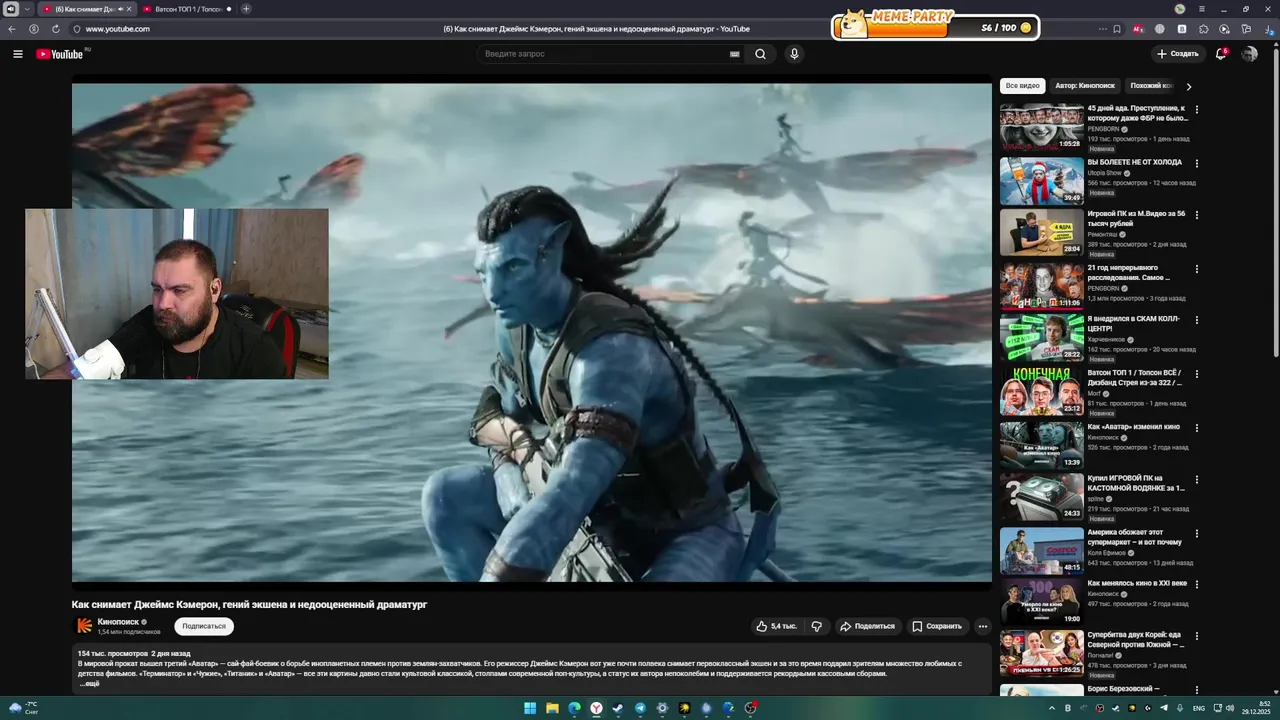Select the 'Похожий контент' filter chip

[x=1152, y=86]
